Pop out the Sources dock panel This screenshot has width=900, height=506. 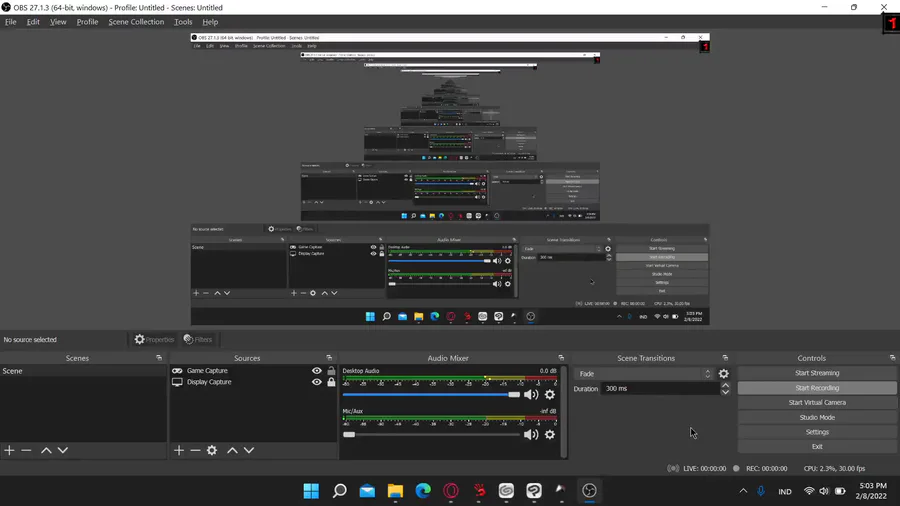[x=329, y=358]
